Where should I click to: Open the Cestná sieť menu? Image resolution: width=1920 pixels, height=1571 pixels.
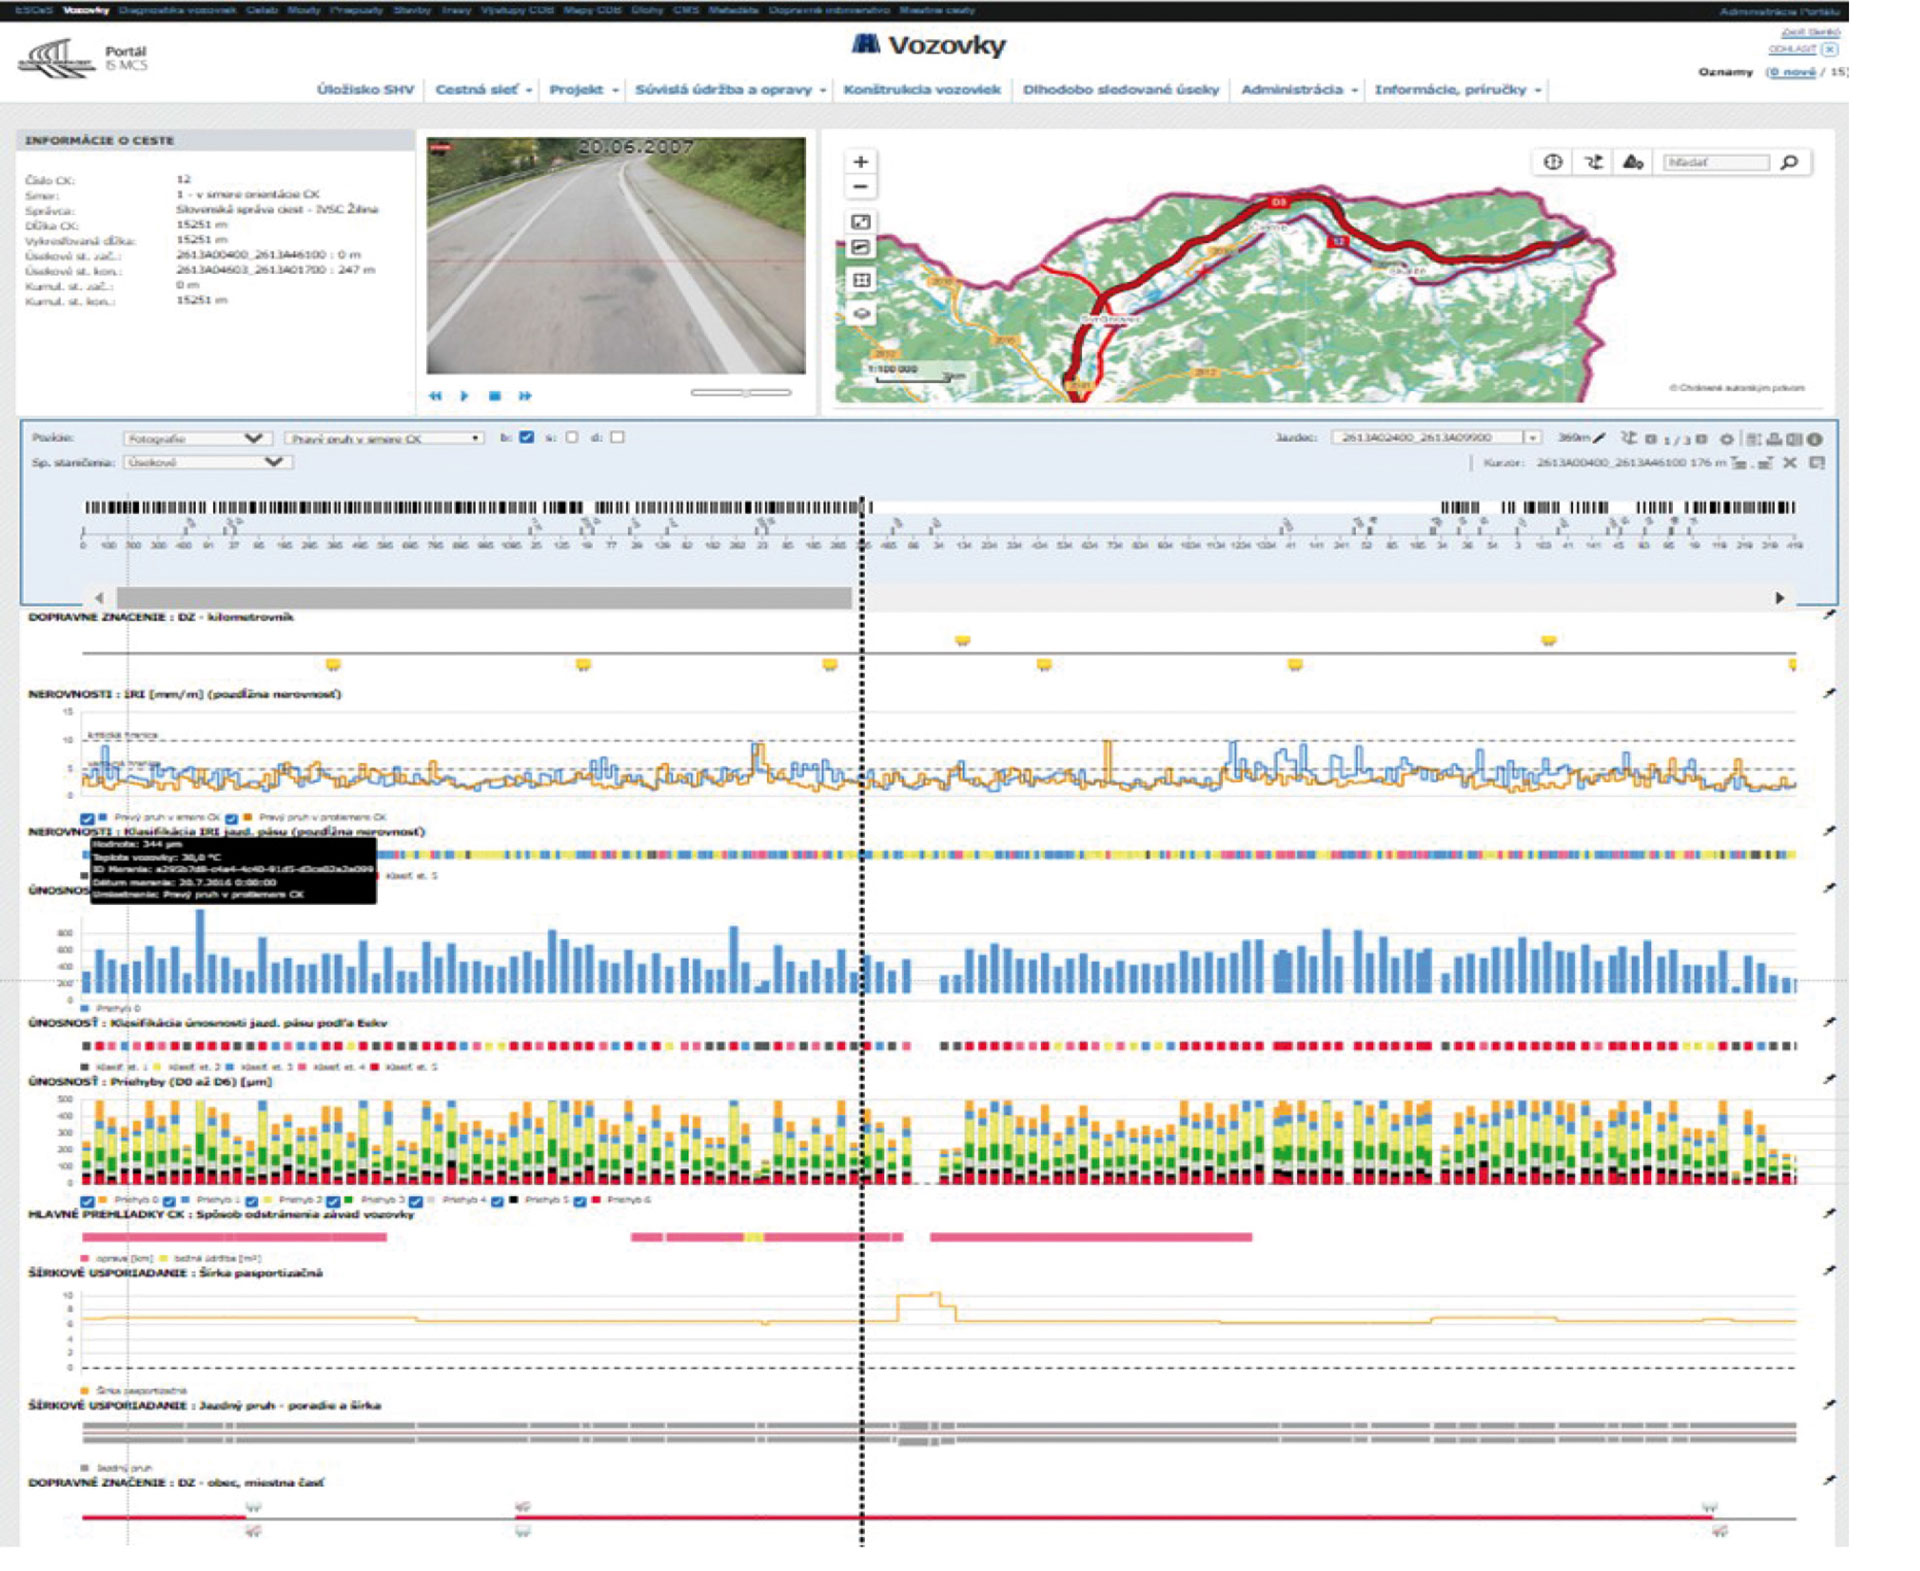tap(483, 90)
